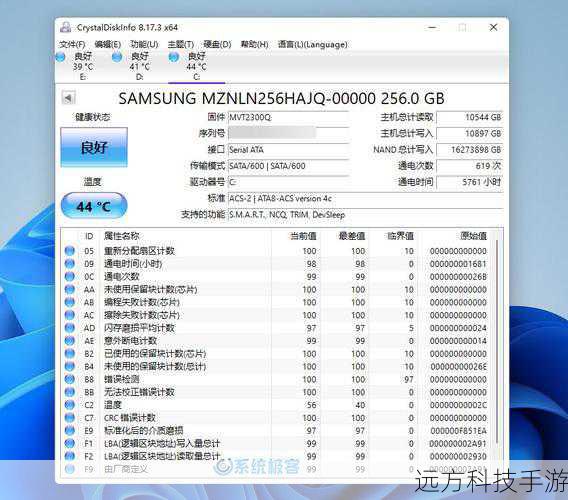Click the SATA/600 | SATA/600 transfer mode field

288,166
